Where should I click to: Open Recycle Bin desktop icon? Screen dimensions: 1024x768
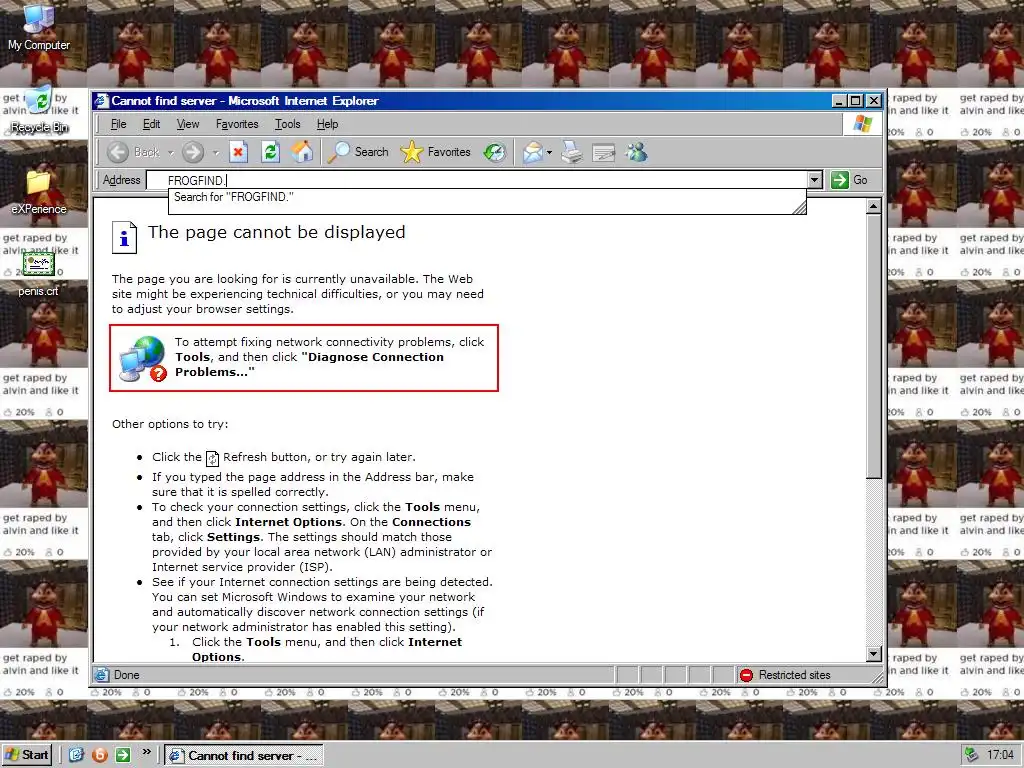pos(39,110)
